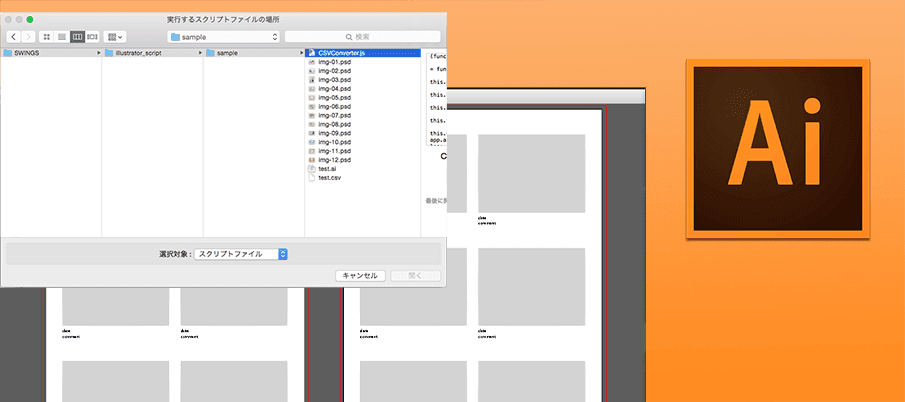Viewport: 905px width, 402px height.
Task: Go forward with the right chevron button
Action: click(x=28, y=37)
